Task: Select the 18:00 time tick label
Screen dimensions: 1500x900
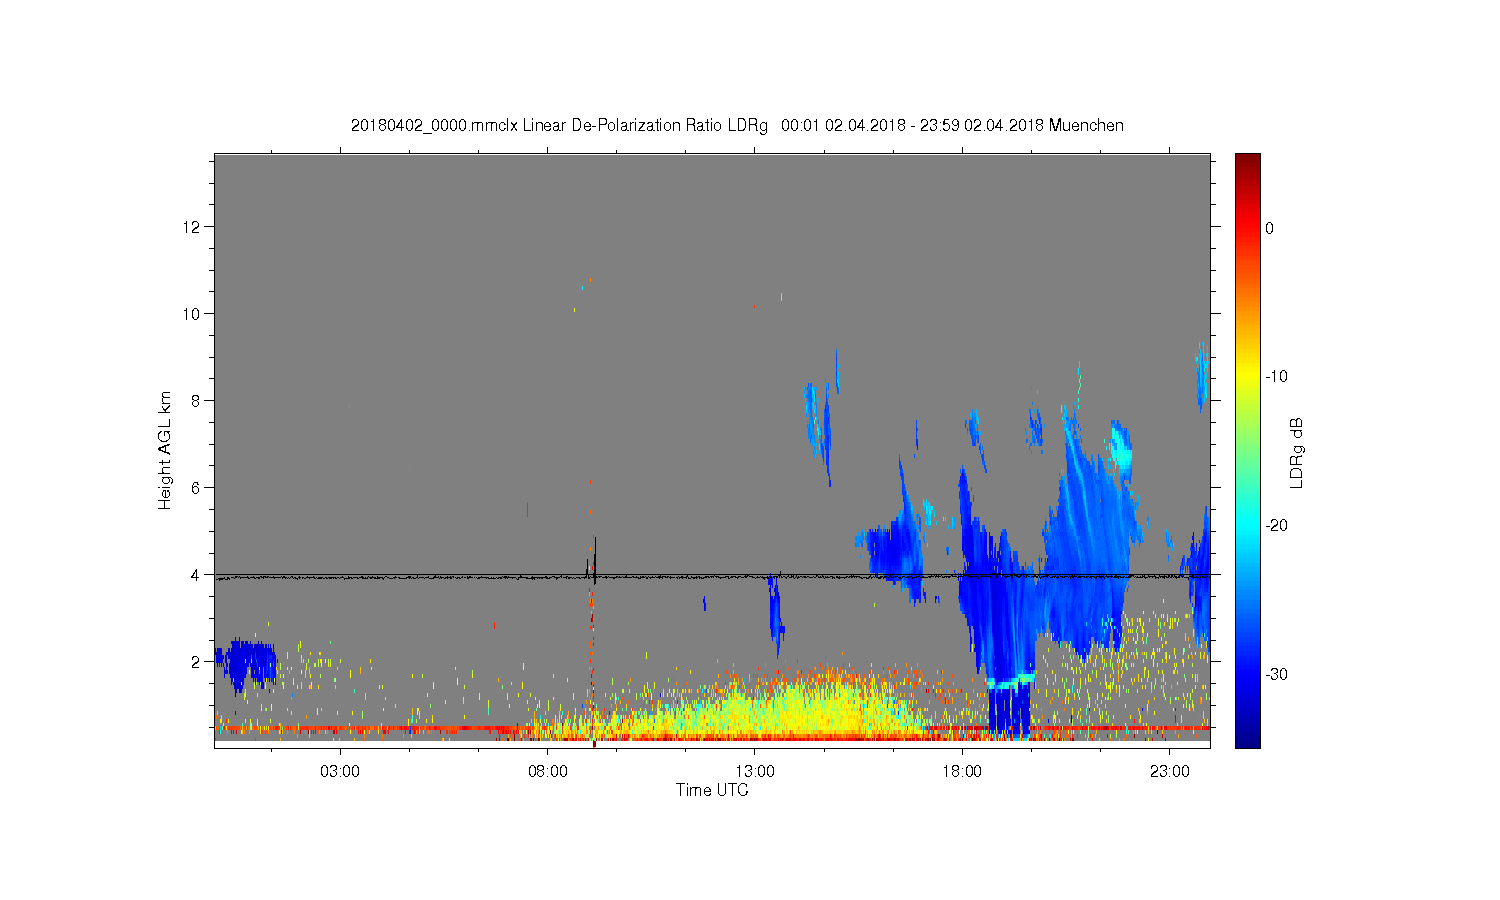Action: point(962,772)
